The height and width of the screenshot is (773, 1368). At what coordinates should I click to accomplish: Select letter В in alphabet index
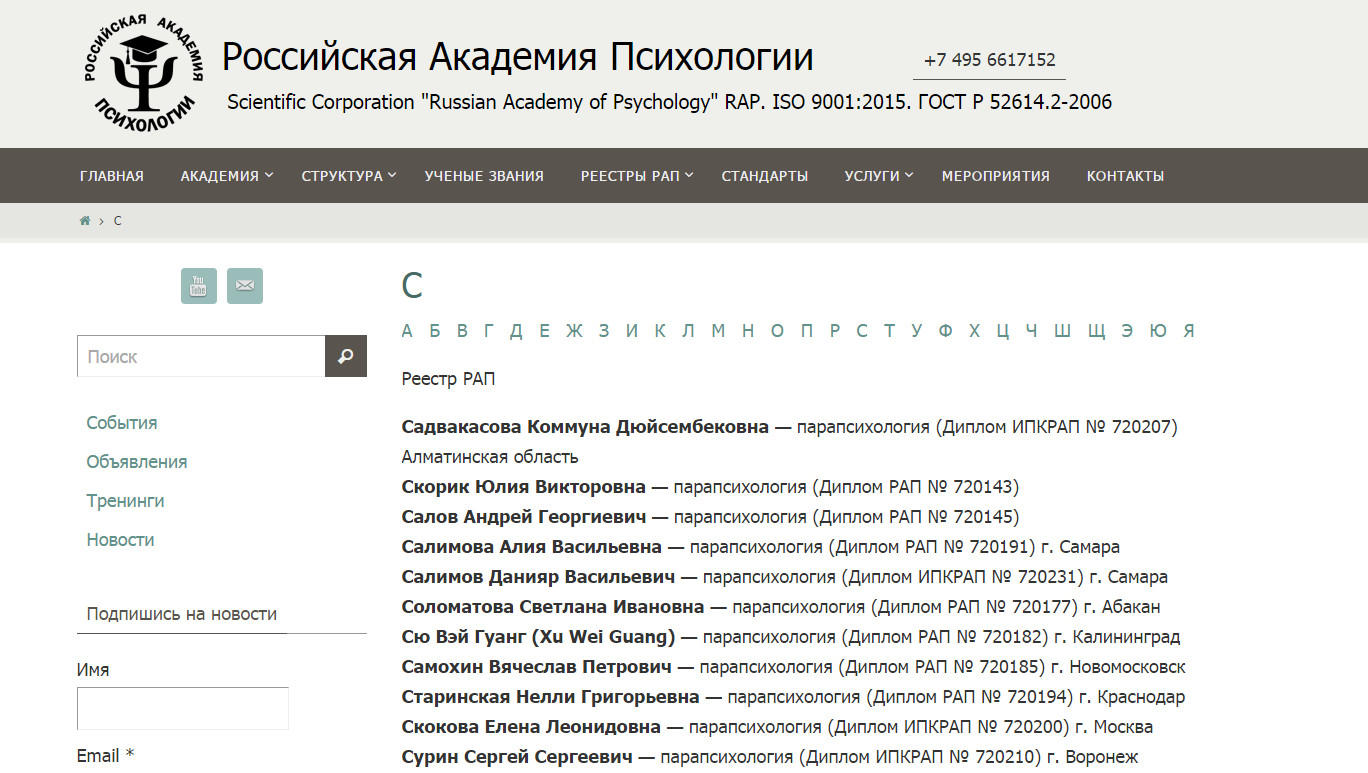point(462,331)
